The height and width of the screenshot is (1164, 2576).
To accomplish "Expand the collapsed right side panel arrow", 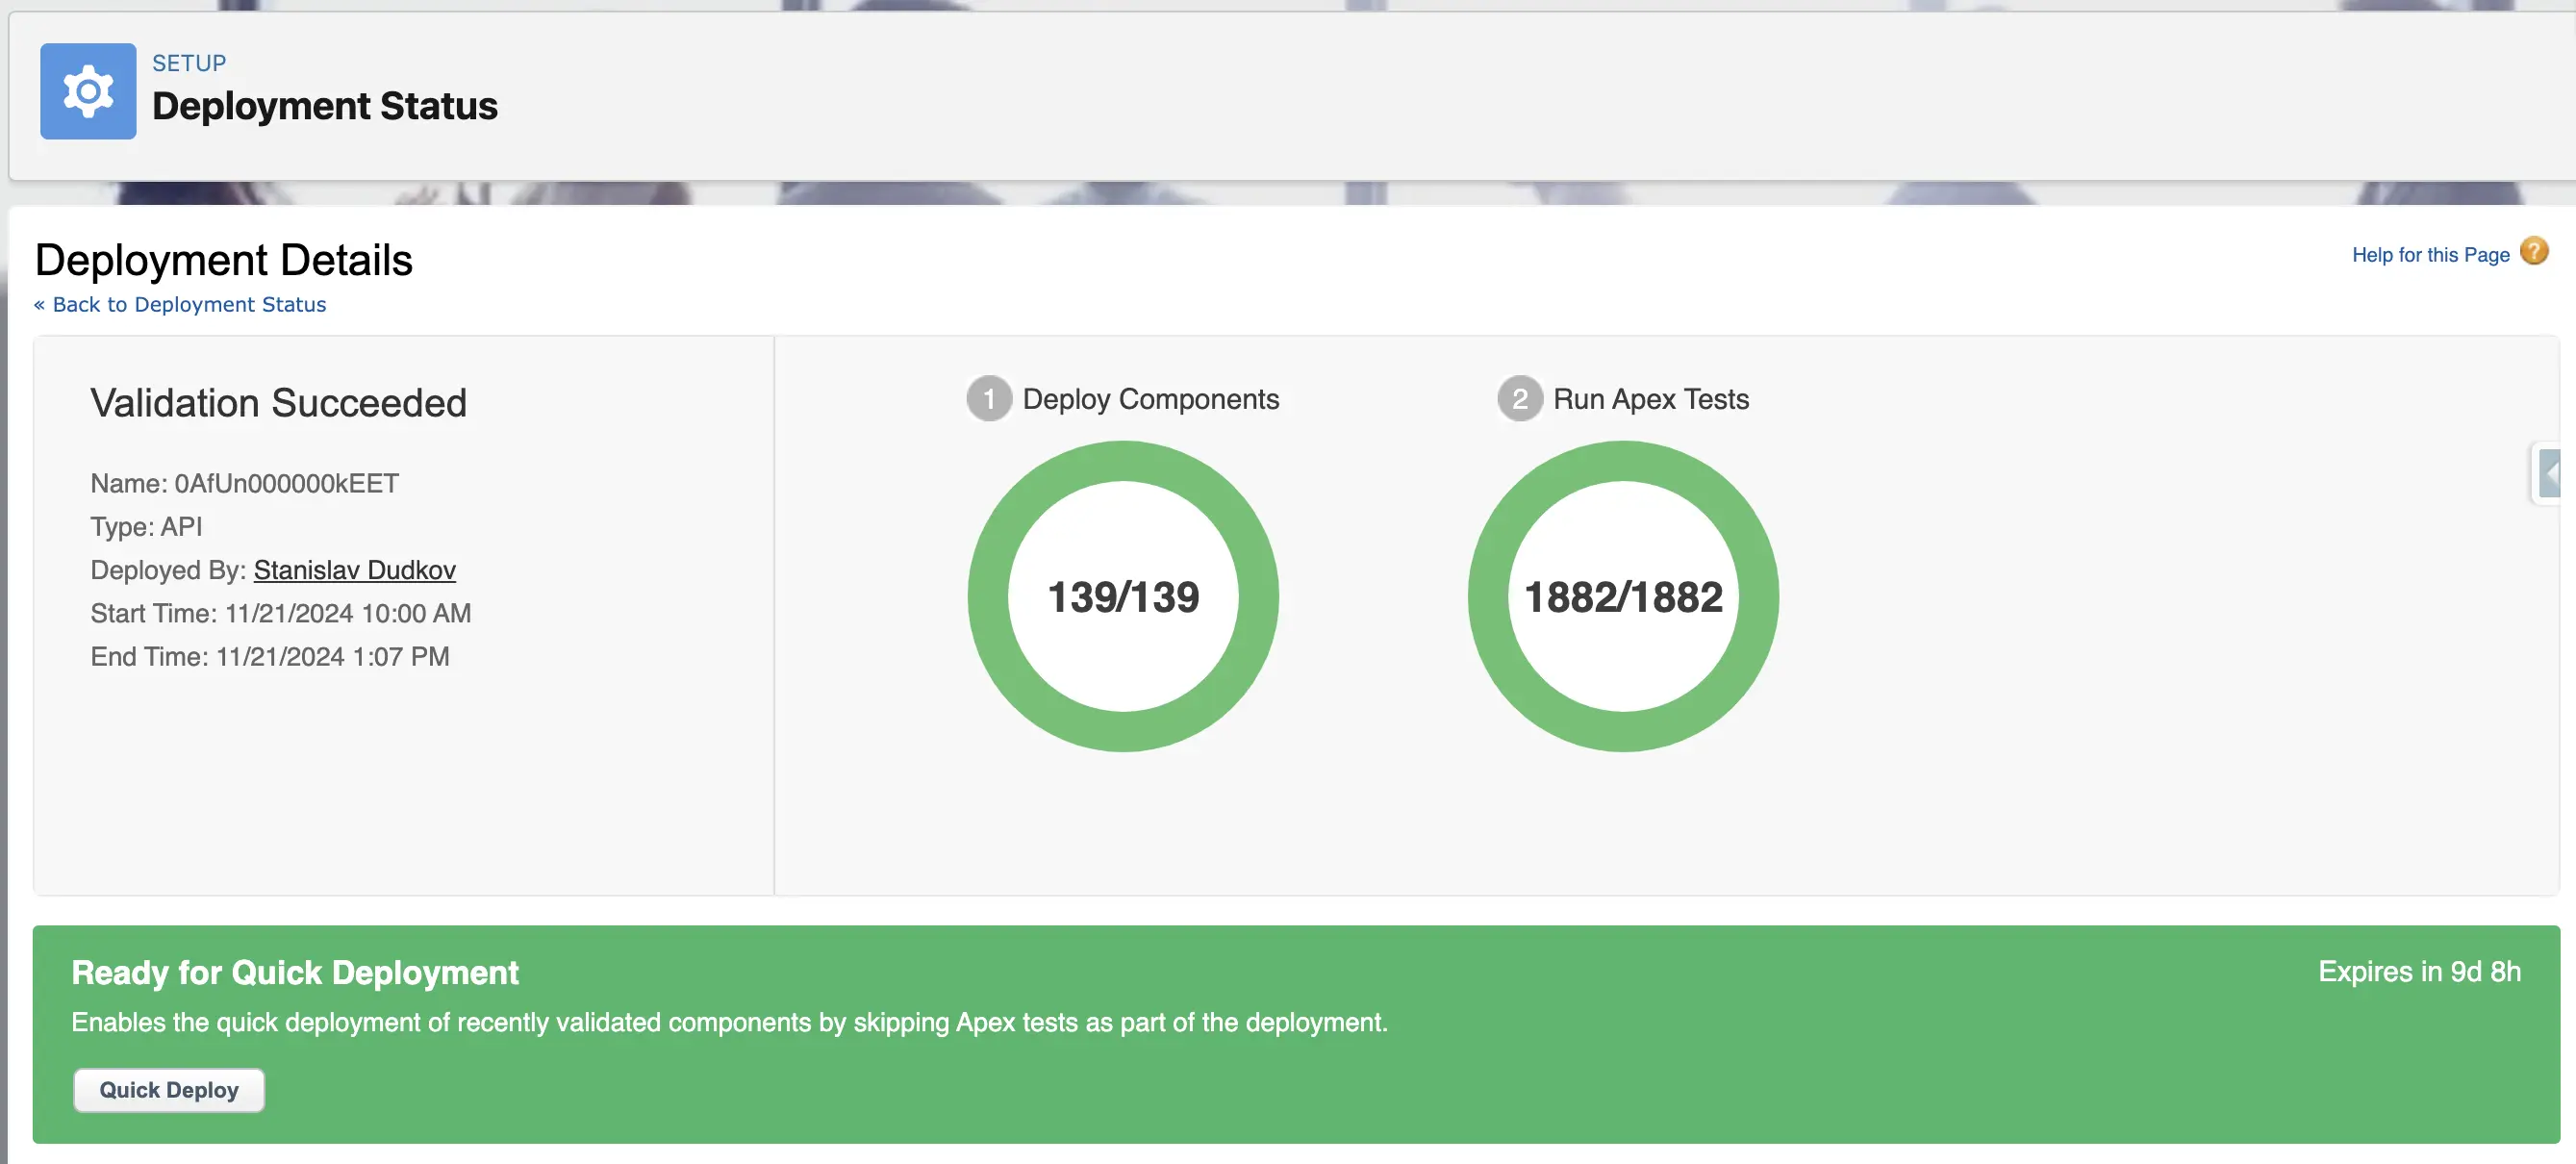I will (x=2549, y=473).
